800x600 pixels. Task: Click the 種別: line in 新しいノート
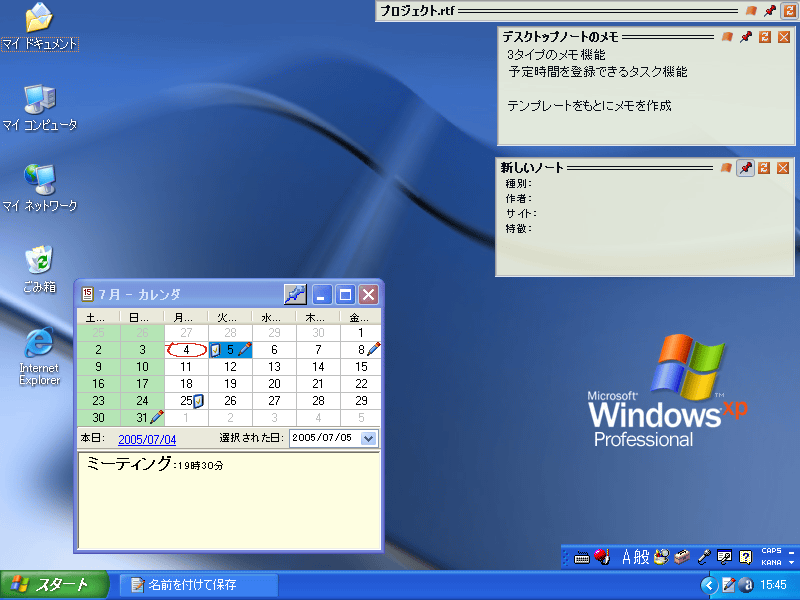click(x=518, y=183)
